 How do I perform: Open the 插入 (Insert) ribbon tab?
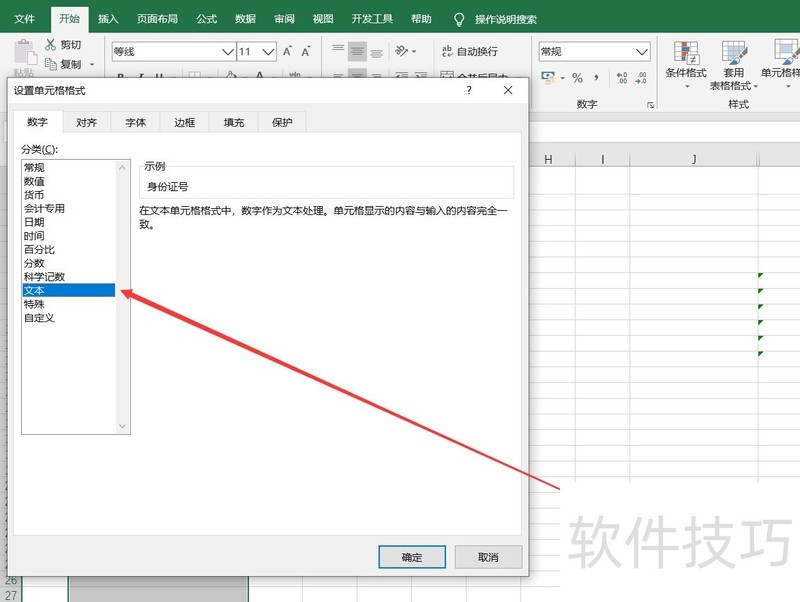108,19
